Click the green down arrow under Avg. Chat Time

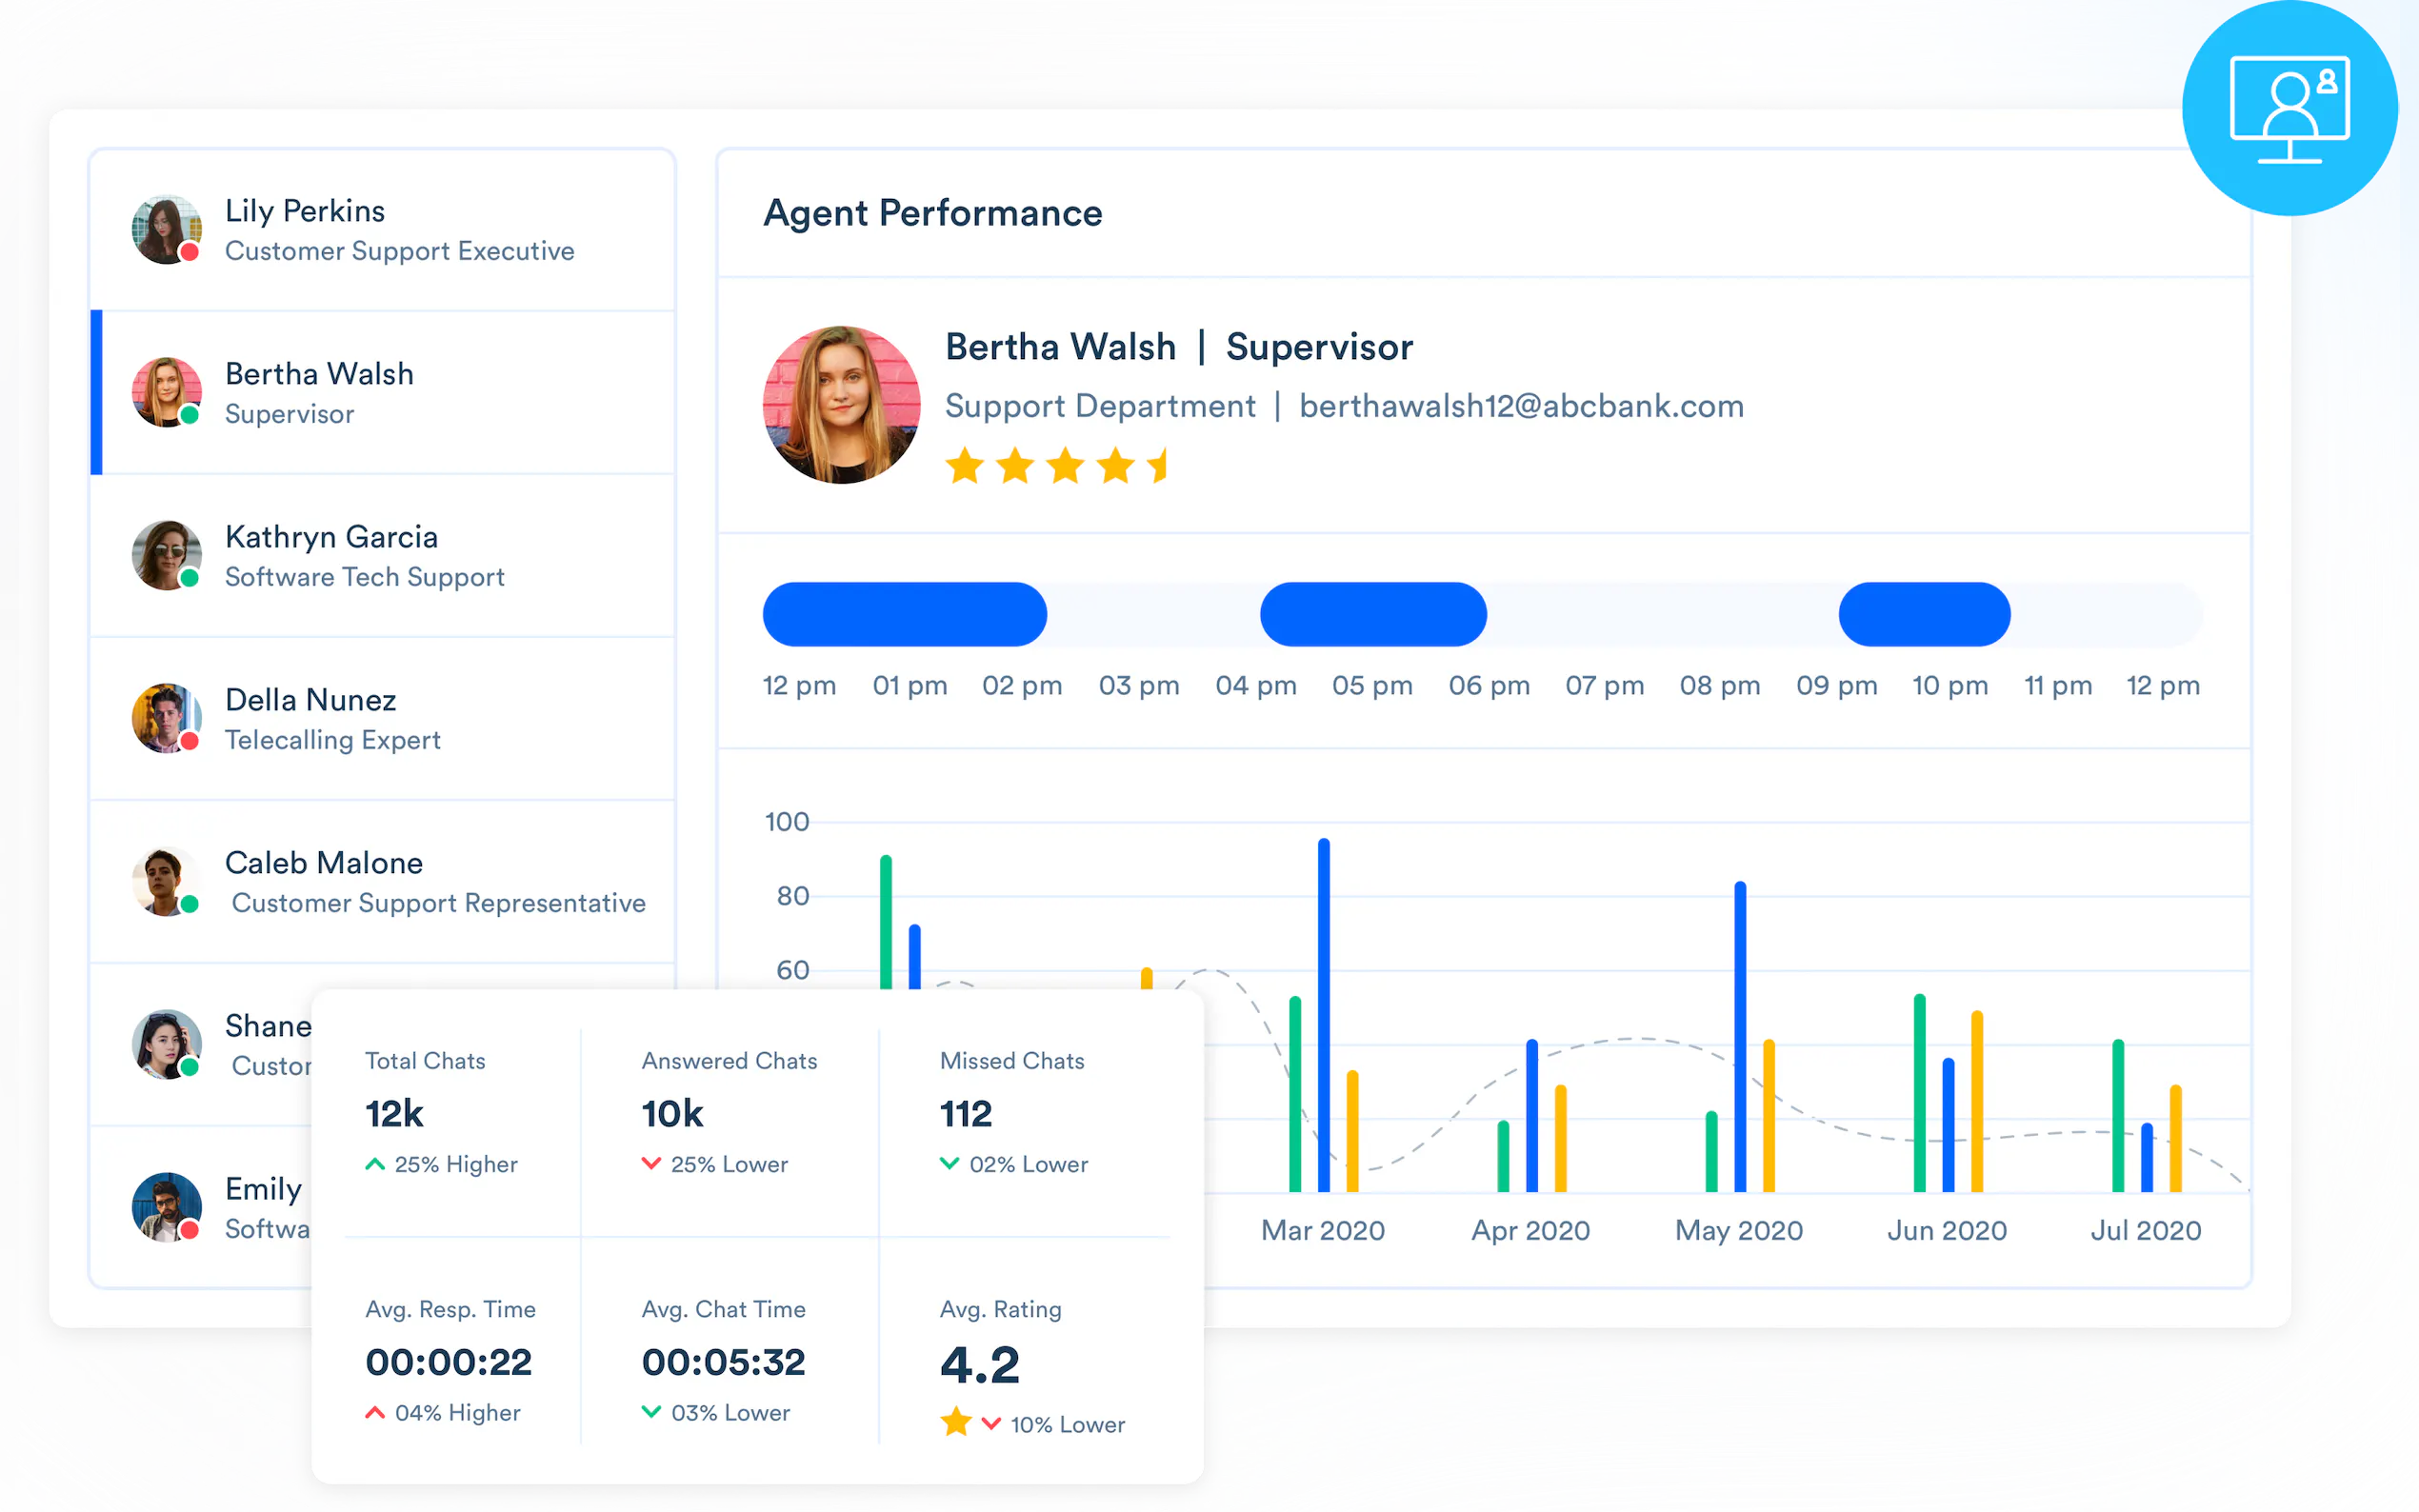pyautogui.click(x=651, y=1412)
